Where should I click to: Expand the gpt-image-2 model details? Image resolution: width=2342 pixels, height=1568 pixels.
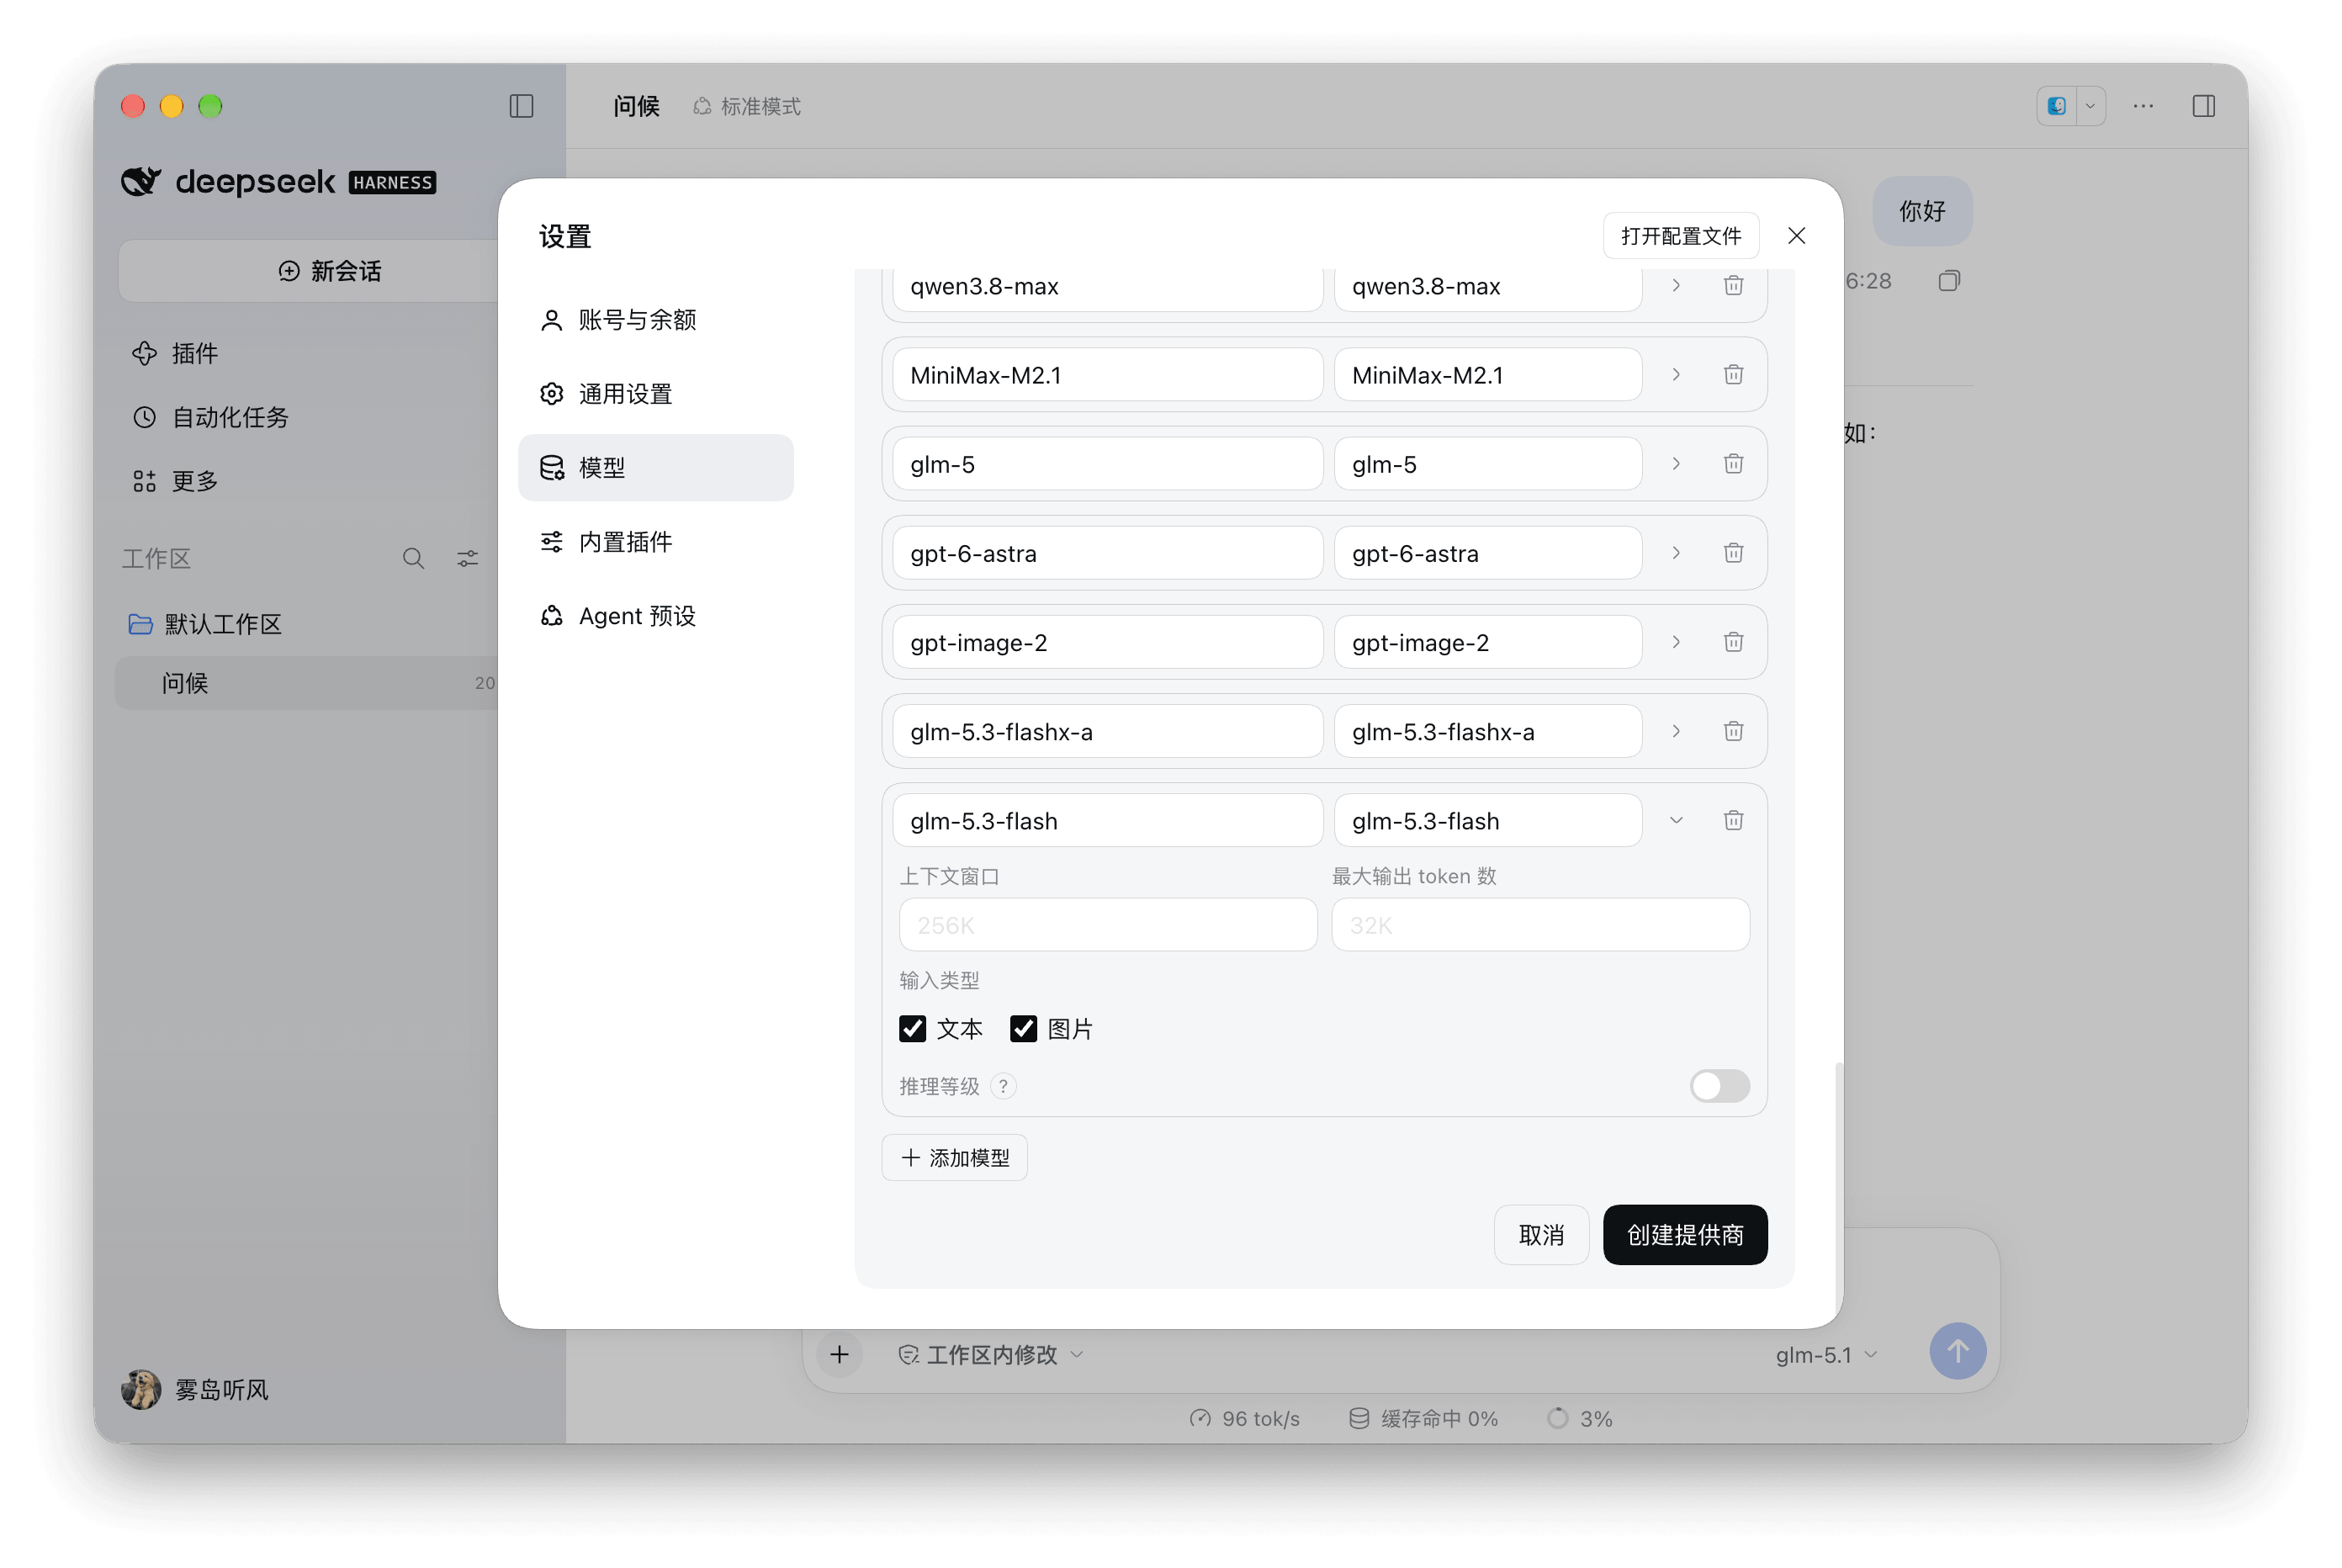click(x=1676, y=641)
